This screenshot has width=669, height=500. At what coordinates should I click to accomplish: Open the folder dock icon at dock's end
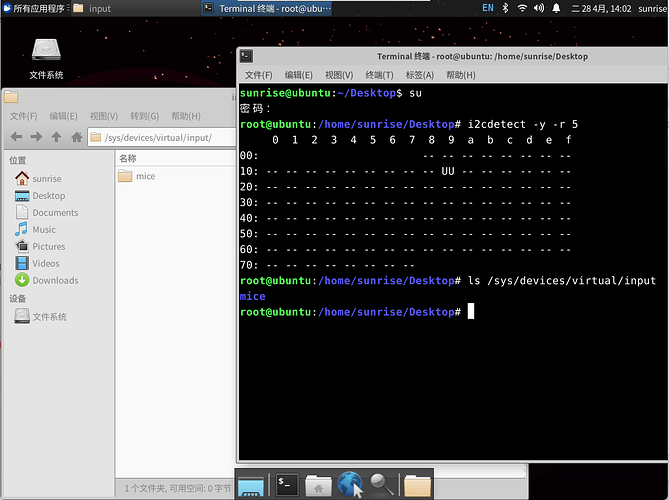tap(417, 485)
